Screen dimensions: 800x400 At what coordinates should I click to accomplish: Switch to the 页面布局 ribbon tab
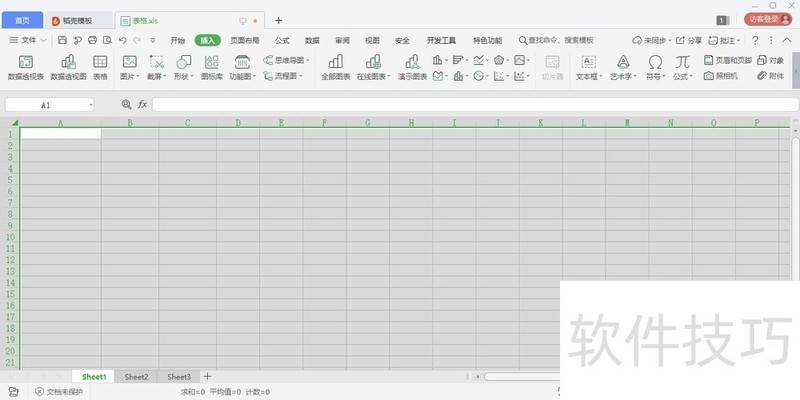tap(244, 40)
